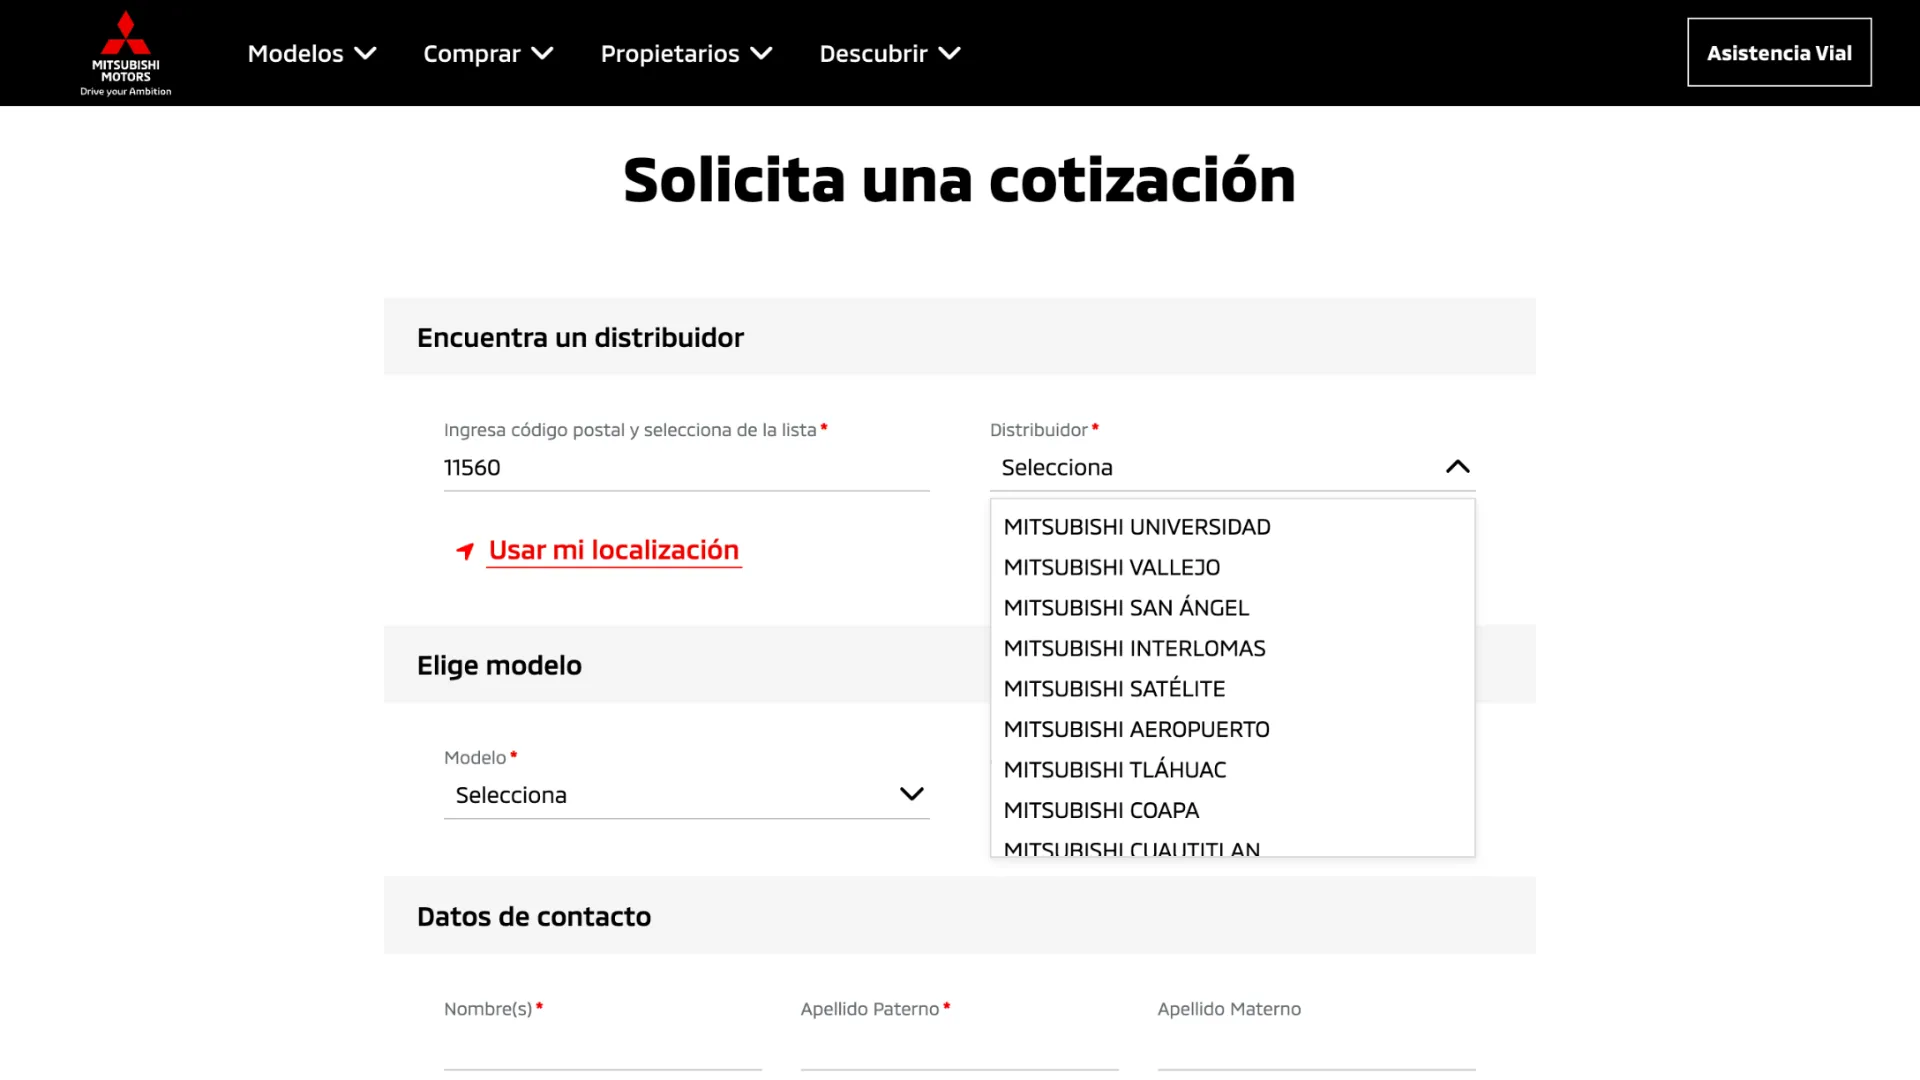The image size is (1920, 1080).
Task: Click the Mitsubishi Motors logo
Action: pyautogui.click(x=126, y=53)
